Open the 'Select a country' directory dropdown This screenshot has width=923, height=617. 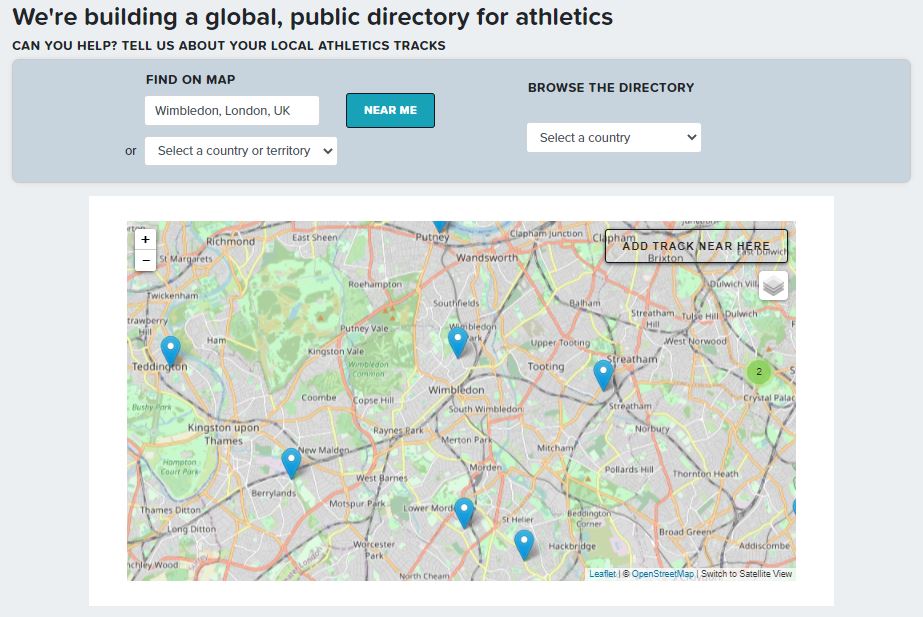pyautogui.click(x=613, y=138)
